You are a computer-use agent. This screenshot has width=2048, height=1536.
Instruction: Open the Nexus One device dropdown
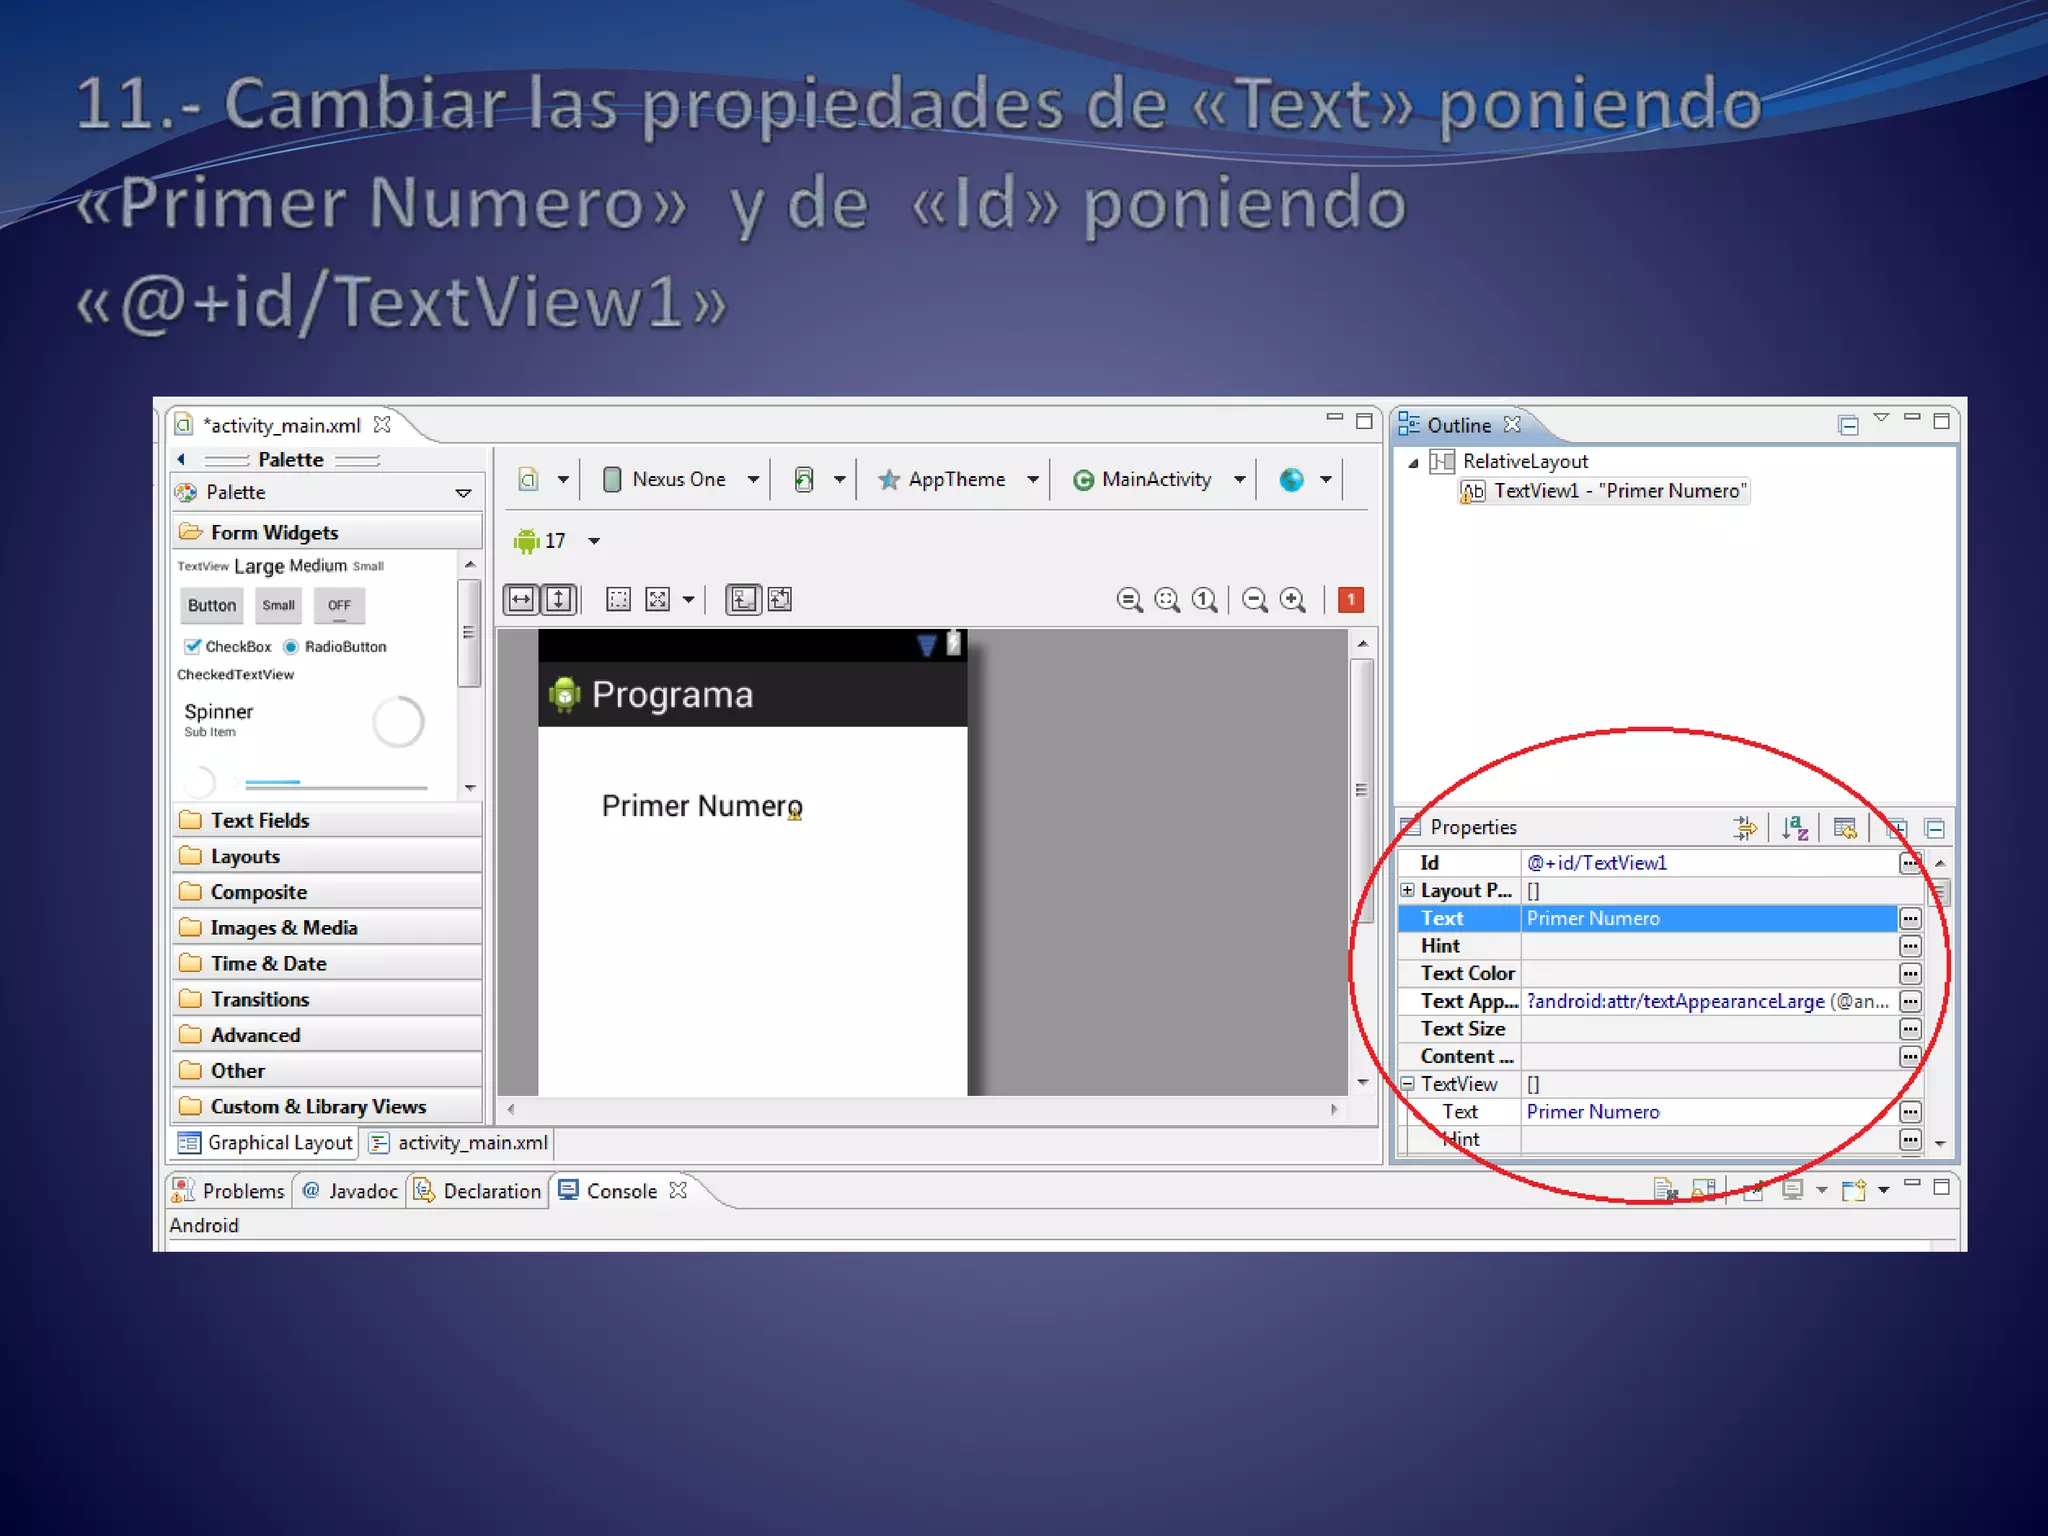point(680,480)
